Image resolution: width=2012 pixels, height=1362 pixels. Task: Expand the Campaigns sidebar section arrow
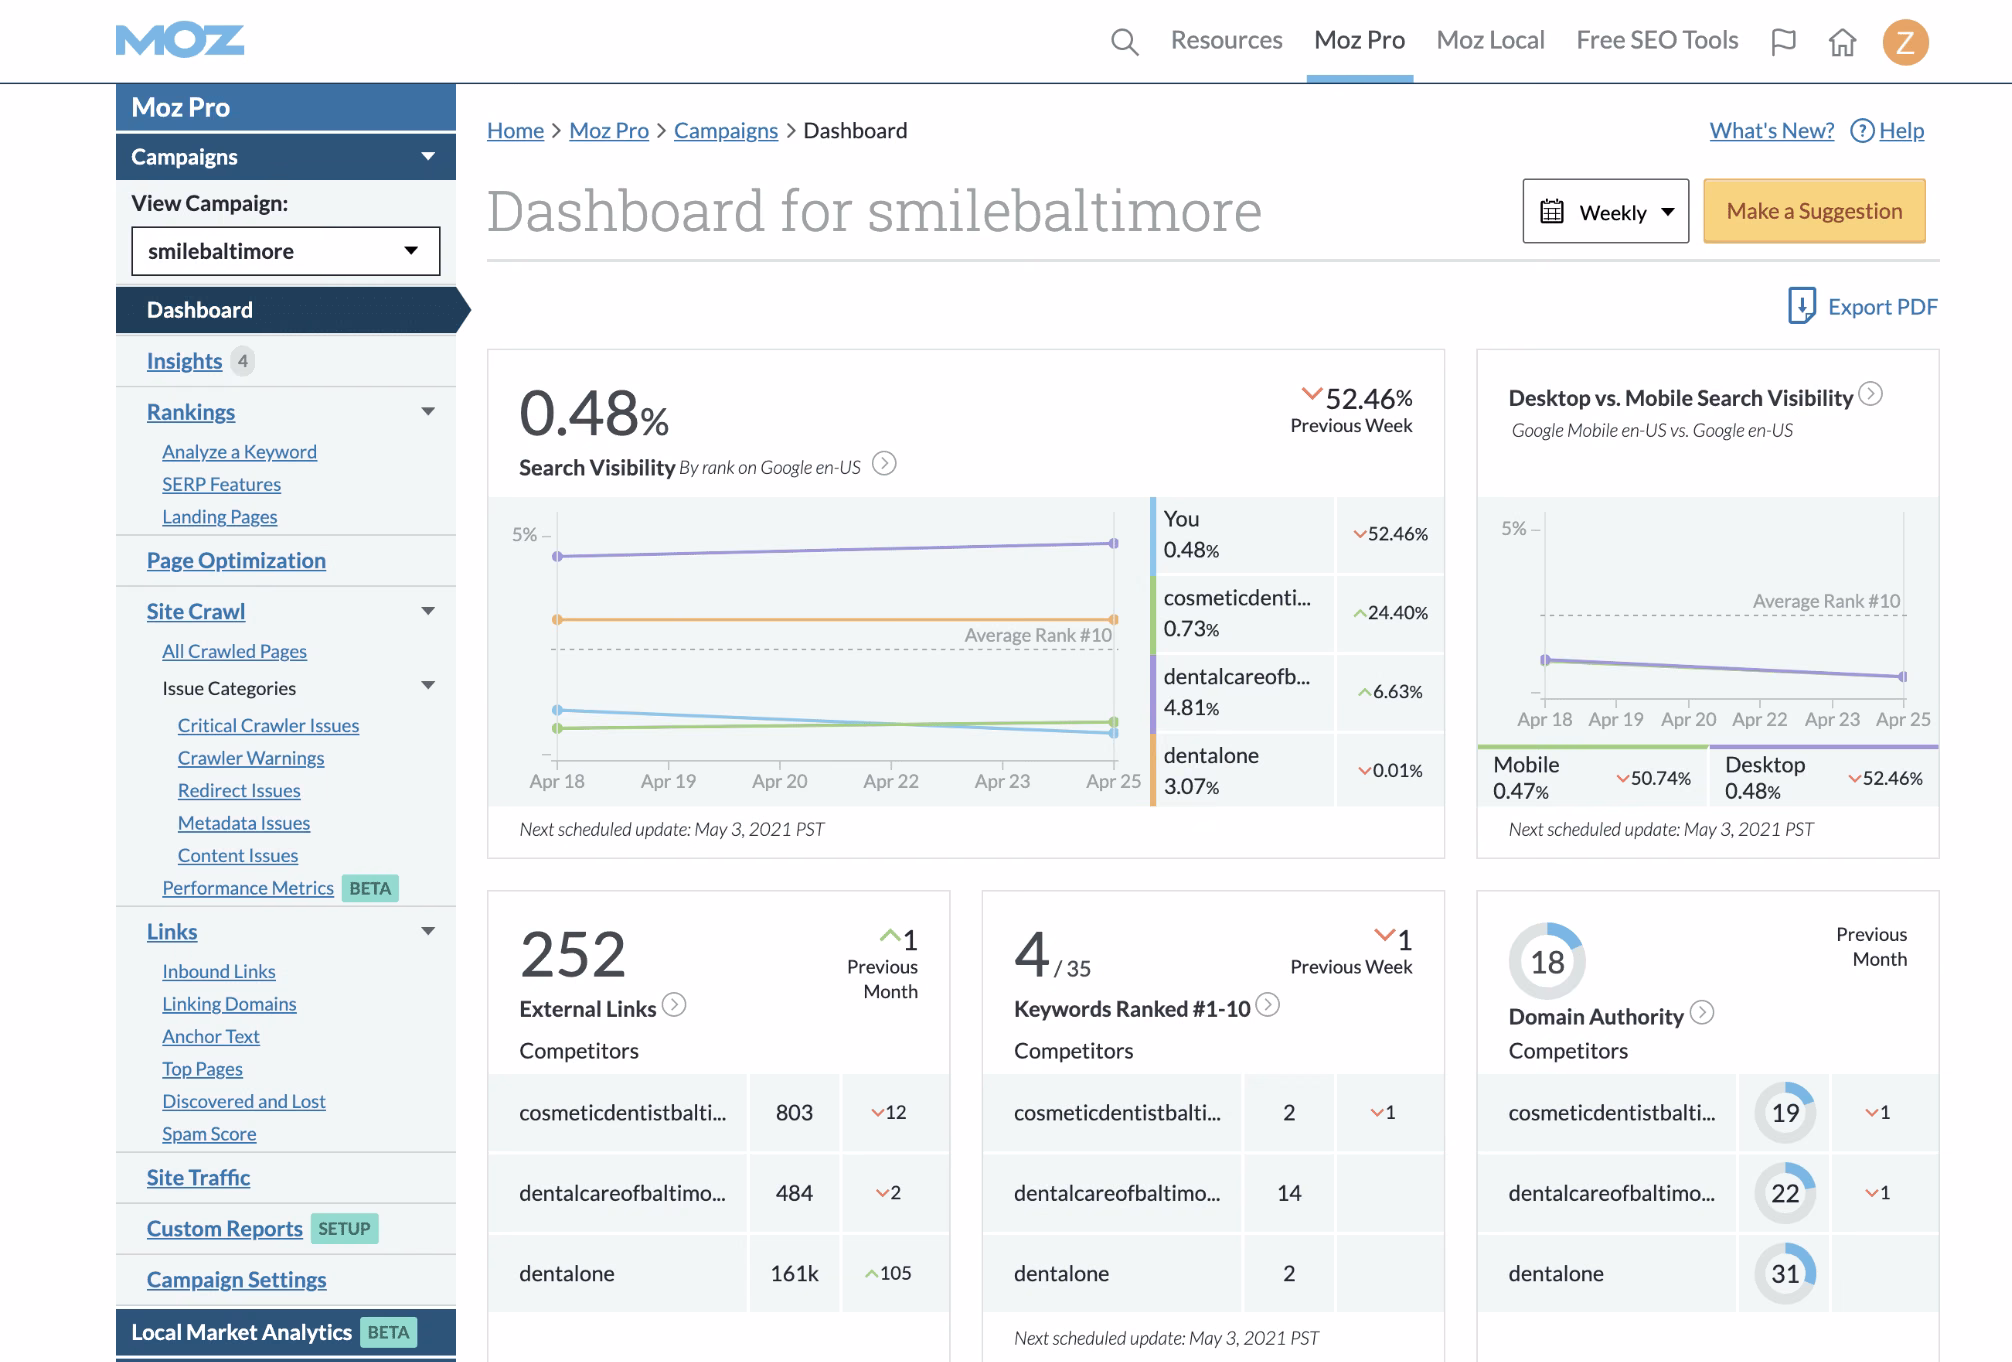[428, 157]
